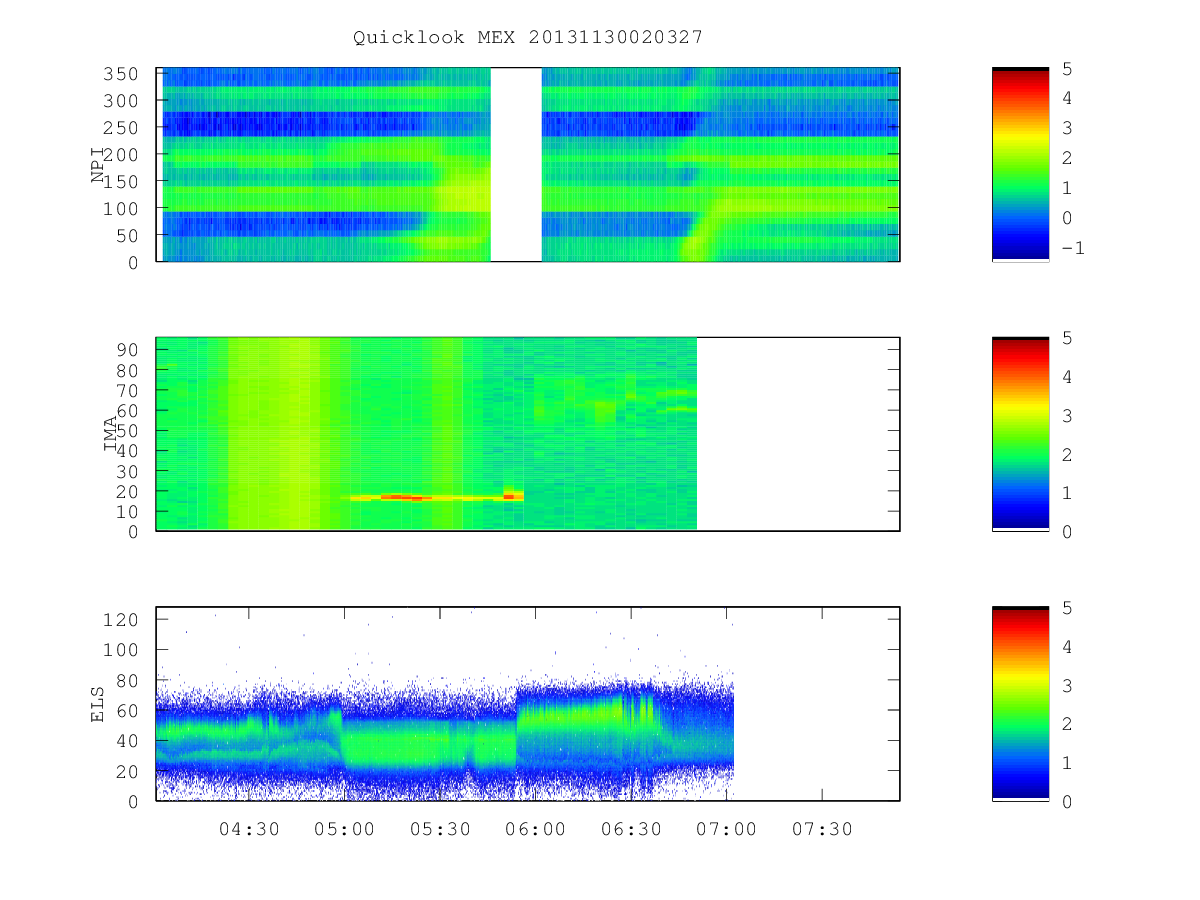Click the ELS panel color scale bar
This screenshot has width=1200, height=900.
1020,703
